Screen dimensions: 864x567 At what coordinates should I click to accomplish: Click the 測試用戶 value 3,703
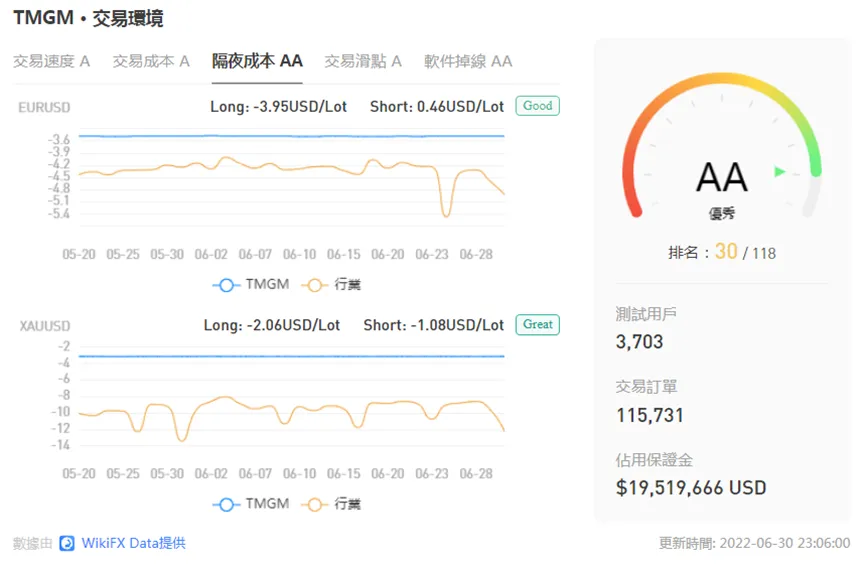(639, 342)
